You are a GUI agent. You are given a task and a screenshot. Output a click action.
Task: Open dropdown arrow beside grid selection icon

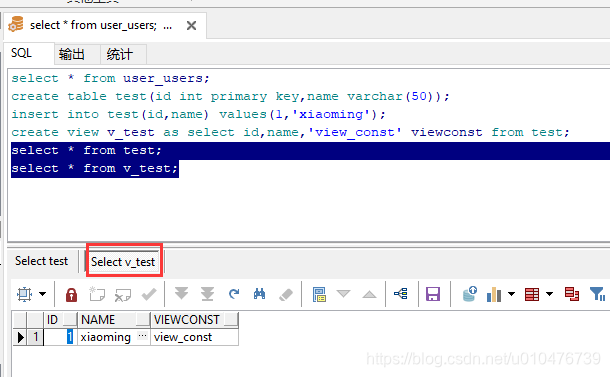point(42,294)
